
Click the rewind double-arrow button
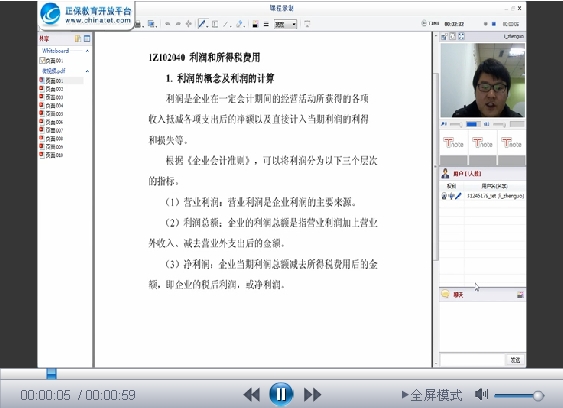tap(251, 395)
